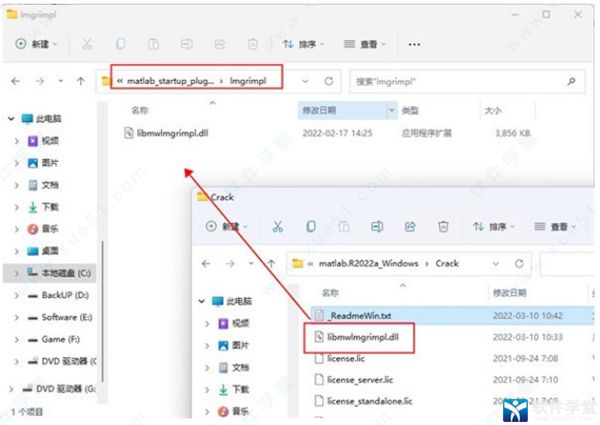Viewport: 600px width, 425px height.
Task: Click Delete trash icon in lmgrimpl window toolbar
Action: click(x=252, y=44)
